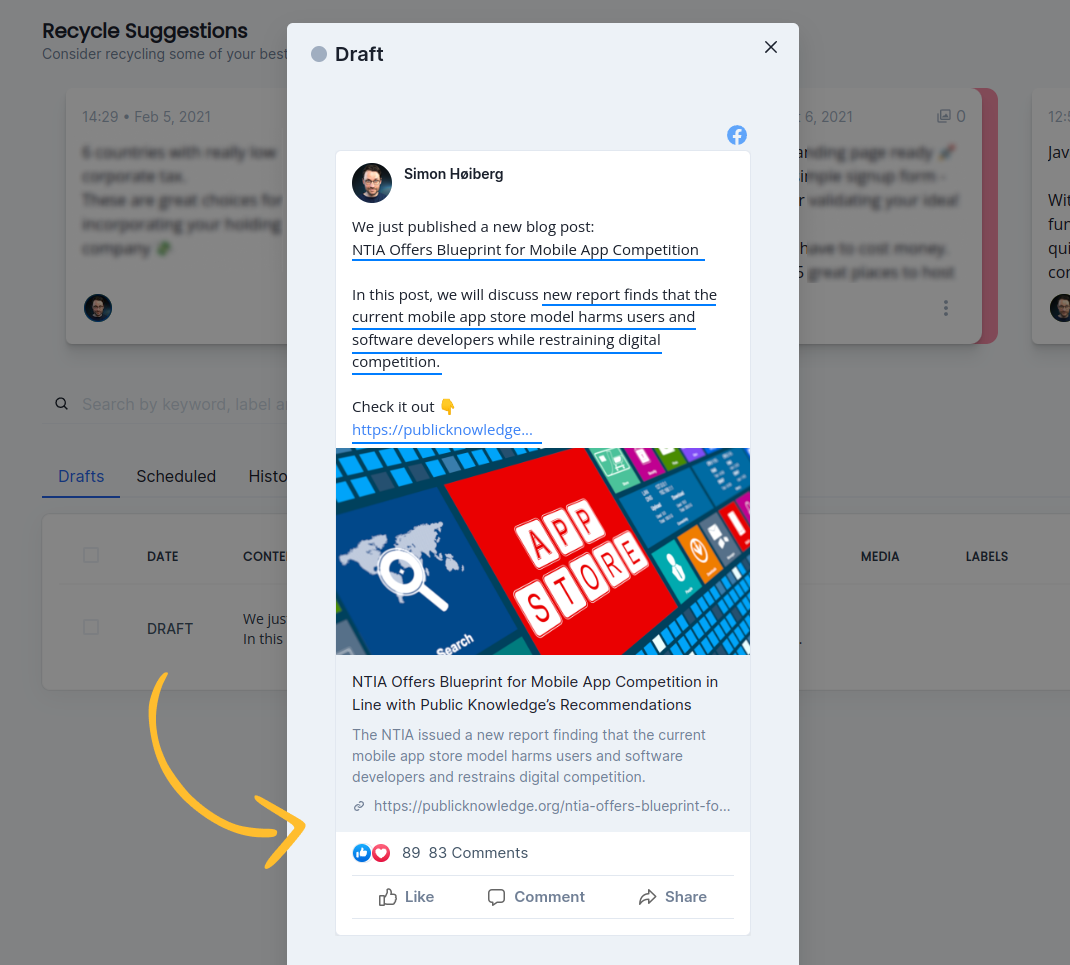
Task: Click the heart reaction icon
Action: pos(381,853)
